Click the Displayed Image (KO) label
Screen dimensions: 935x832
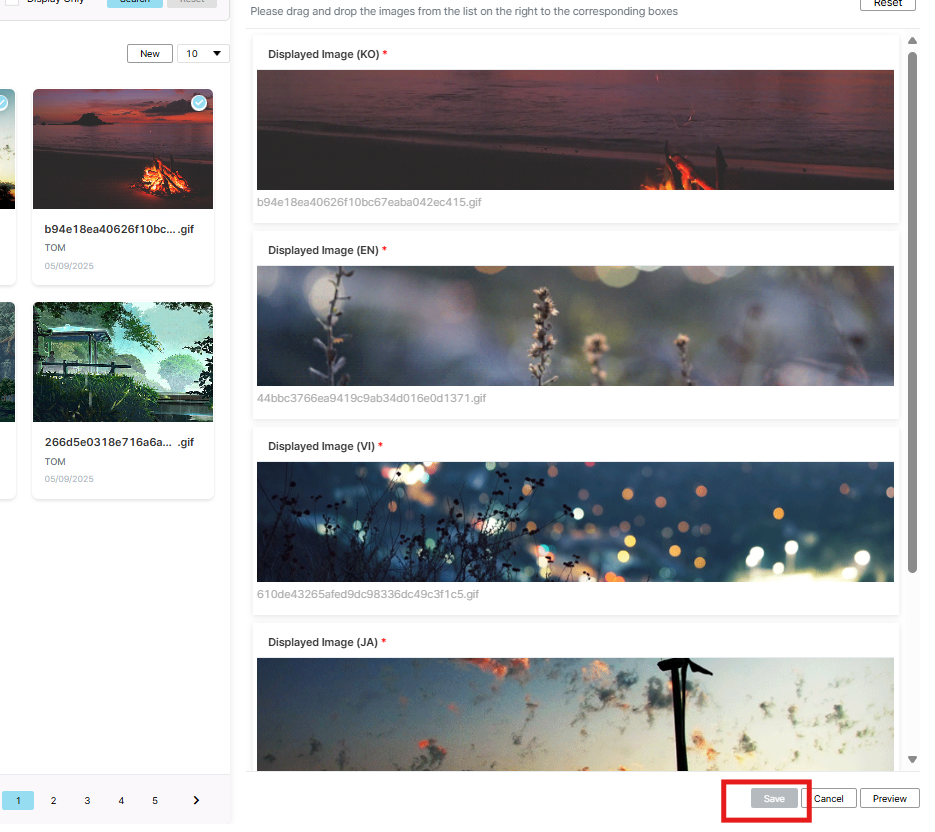pyautogui.click(x=329, y=55)
